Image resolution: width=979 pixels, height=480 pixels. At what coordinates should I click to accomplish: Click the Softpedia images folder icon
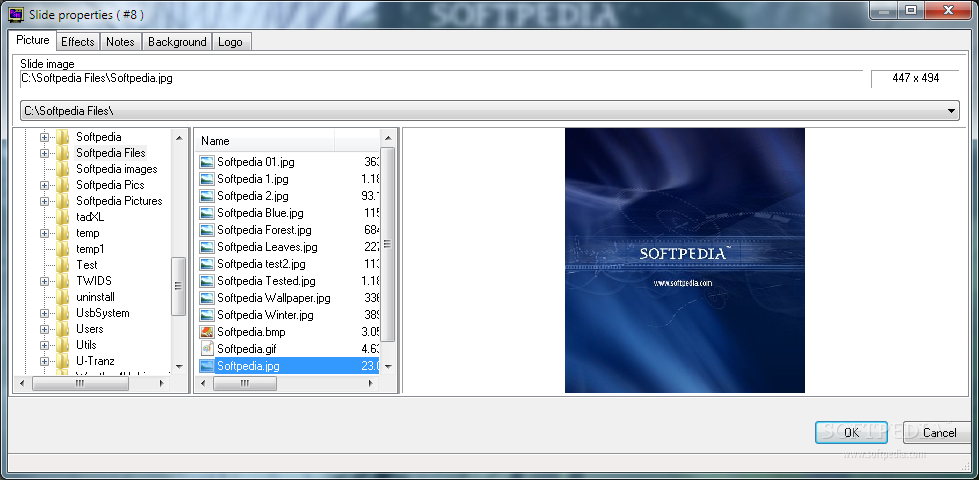(x=62, y=169)
